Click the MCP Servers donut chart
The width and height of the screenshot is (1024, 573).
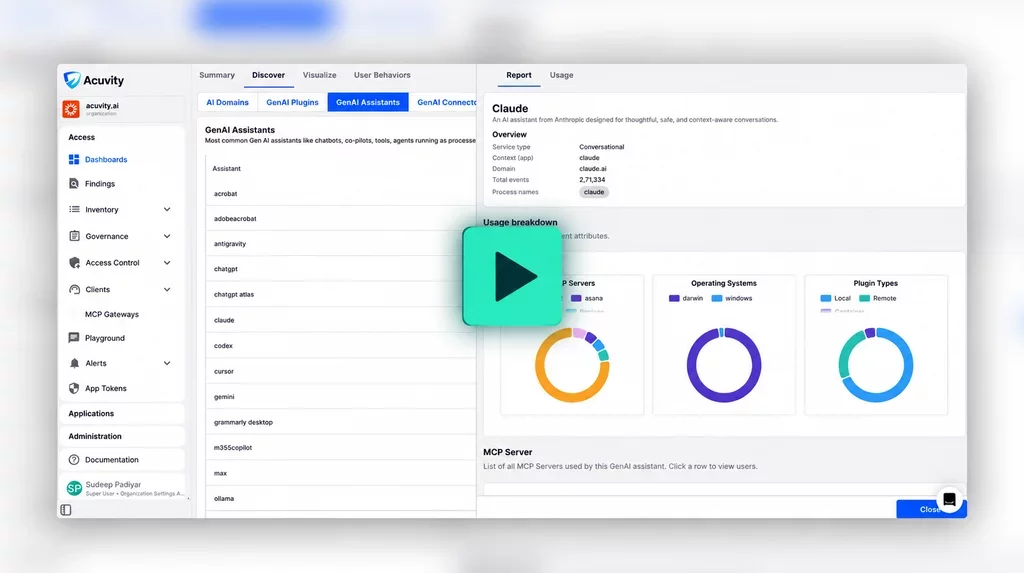click(572, 365)
